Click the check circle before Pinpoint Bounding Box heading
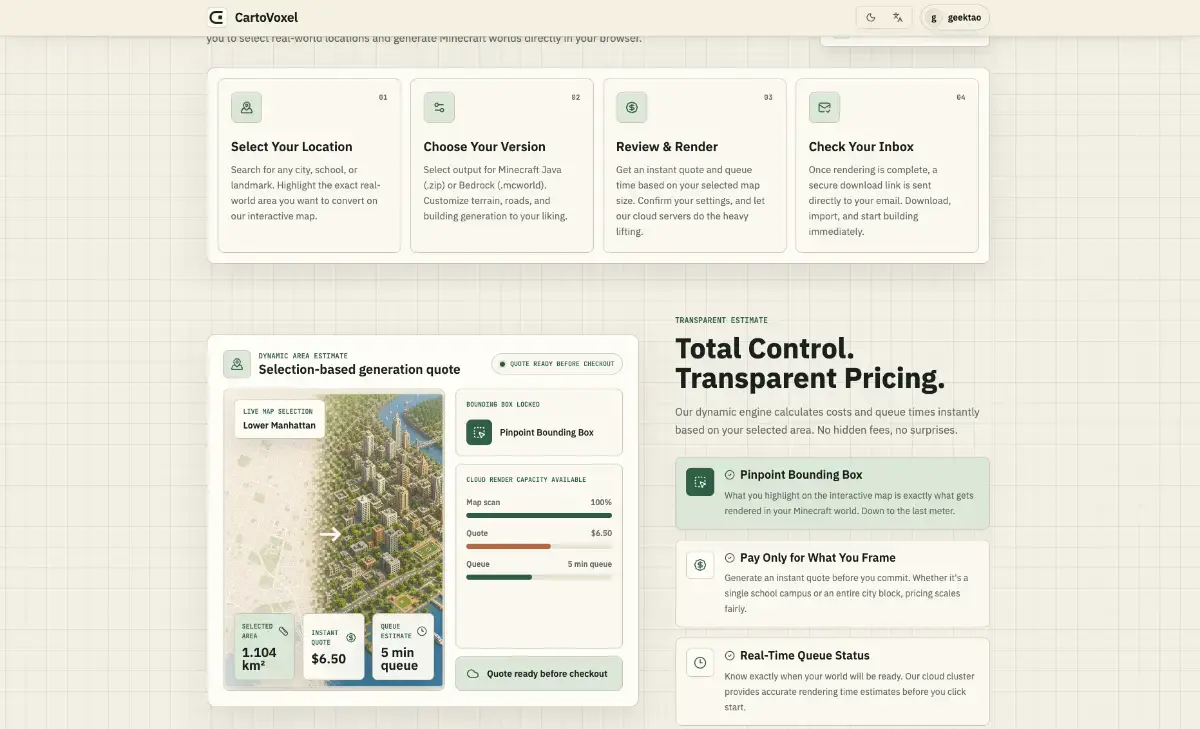 730,475
